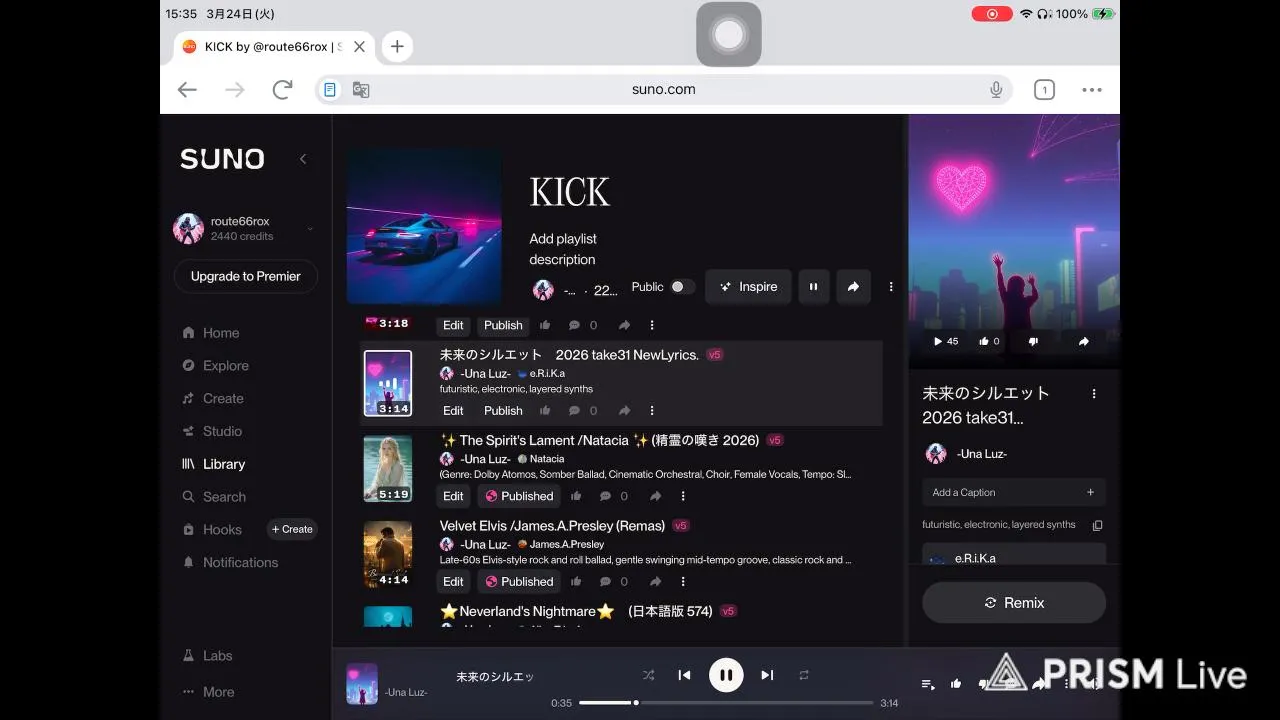Share The Spirit's Lament track
Viewport: 1280px width, 720px height.
[655, 496]
